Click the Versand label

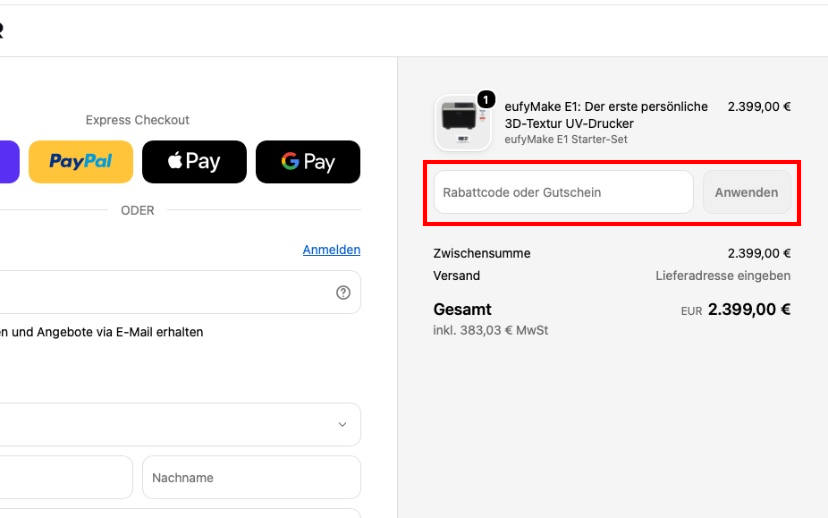[457, 276]
